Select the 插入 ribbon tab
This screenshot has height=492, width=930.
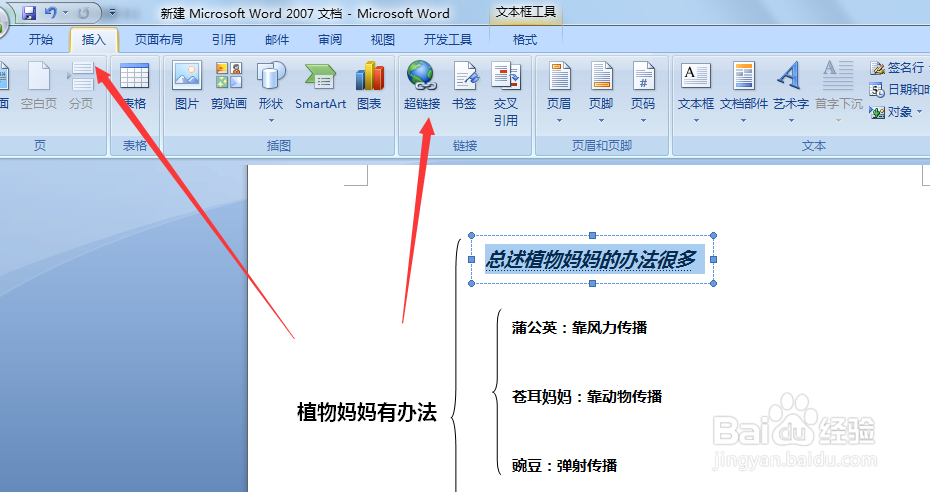(94, 40)
